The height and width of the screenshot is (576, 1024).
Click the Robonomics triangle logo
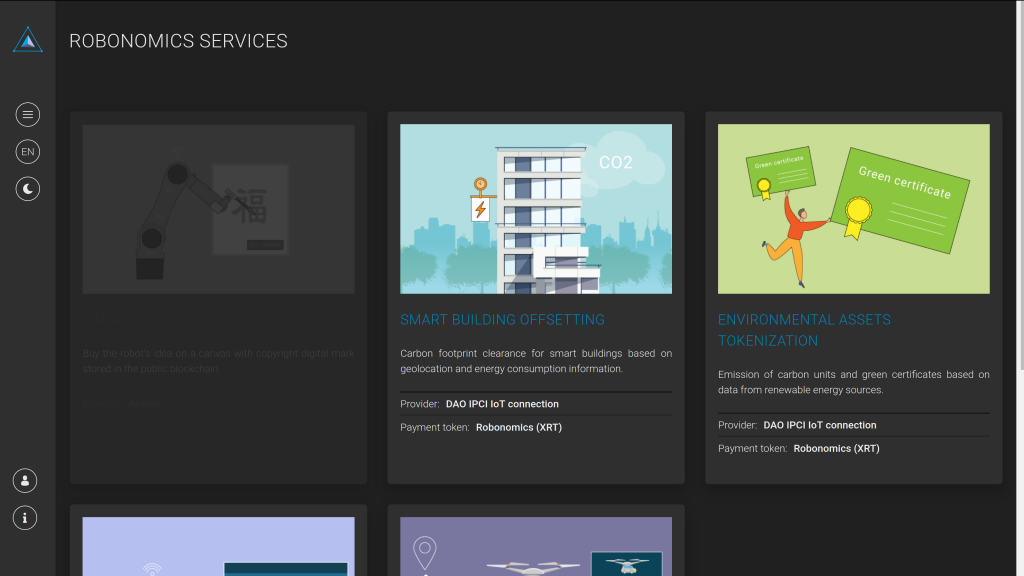(x=27, y=40)
